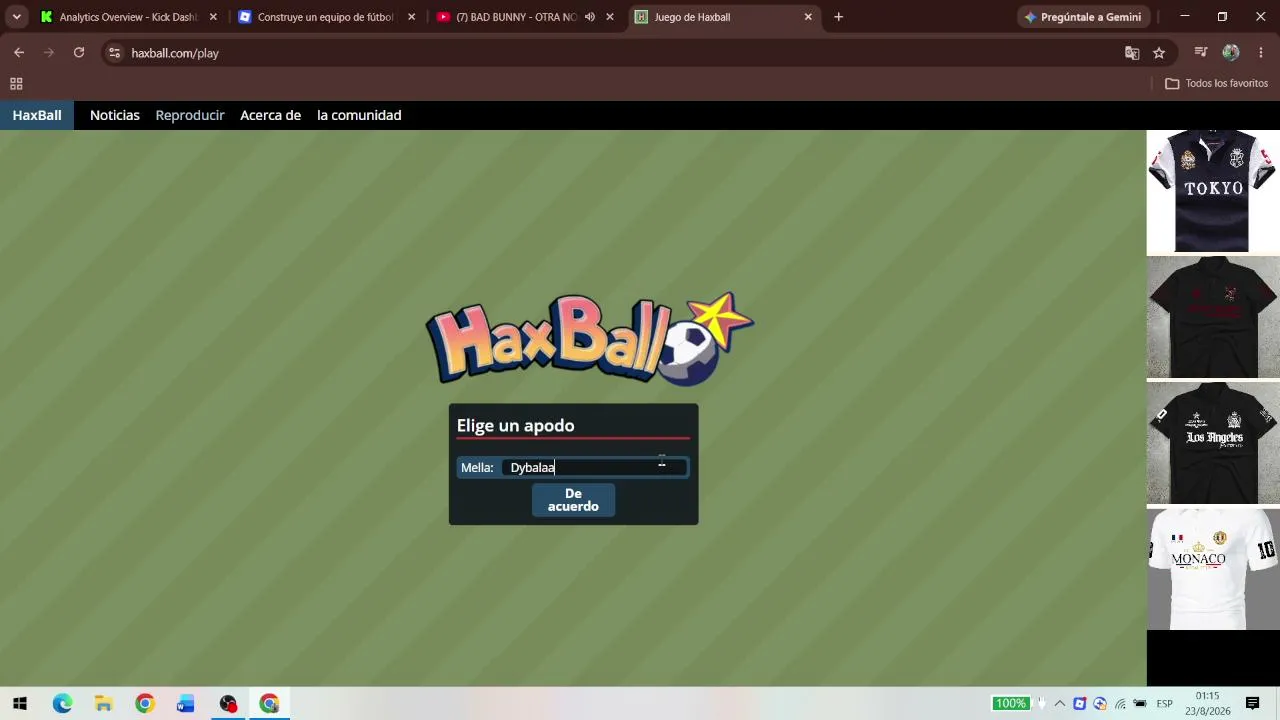1280x720 pixels.
Task: Close the Bad Bunny YouTube tab
Action: [610, 17]
